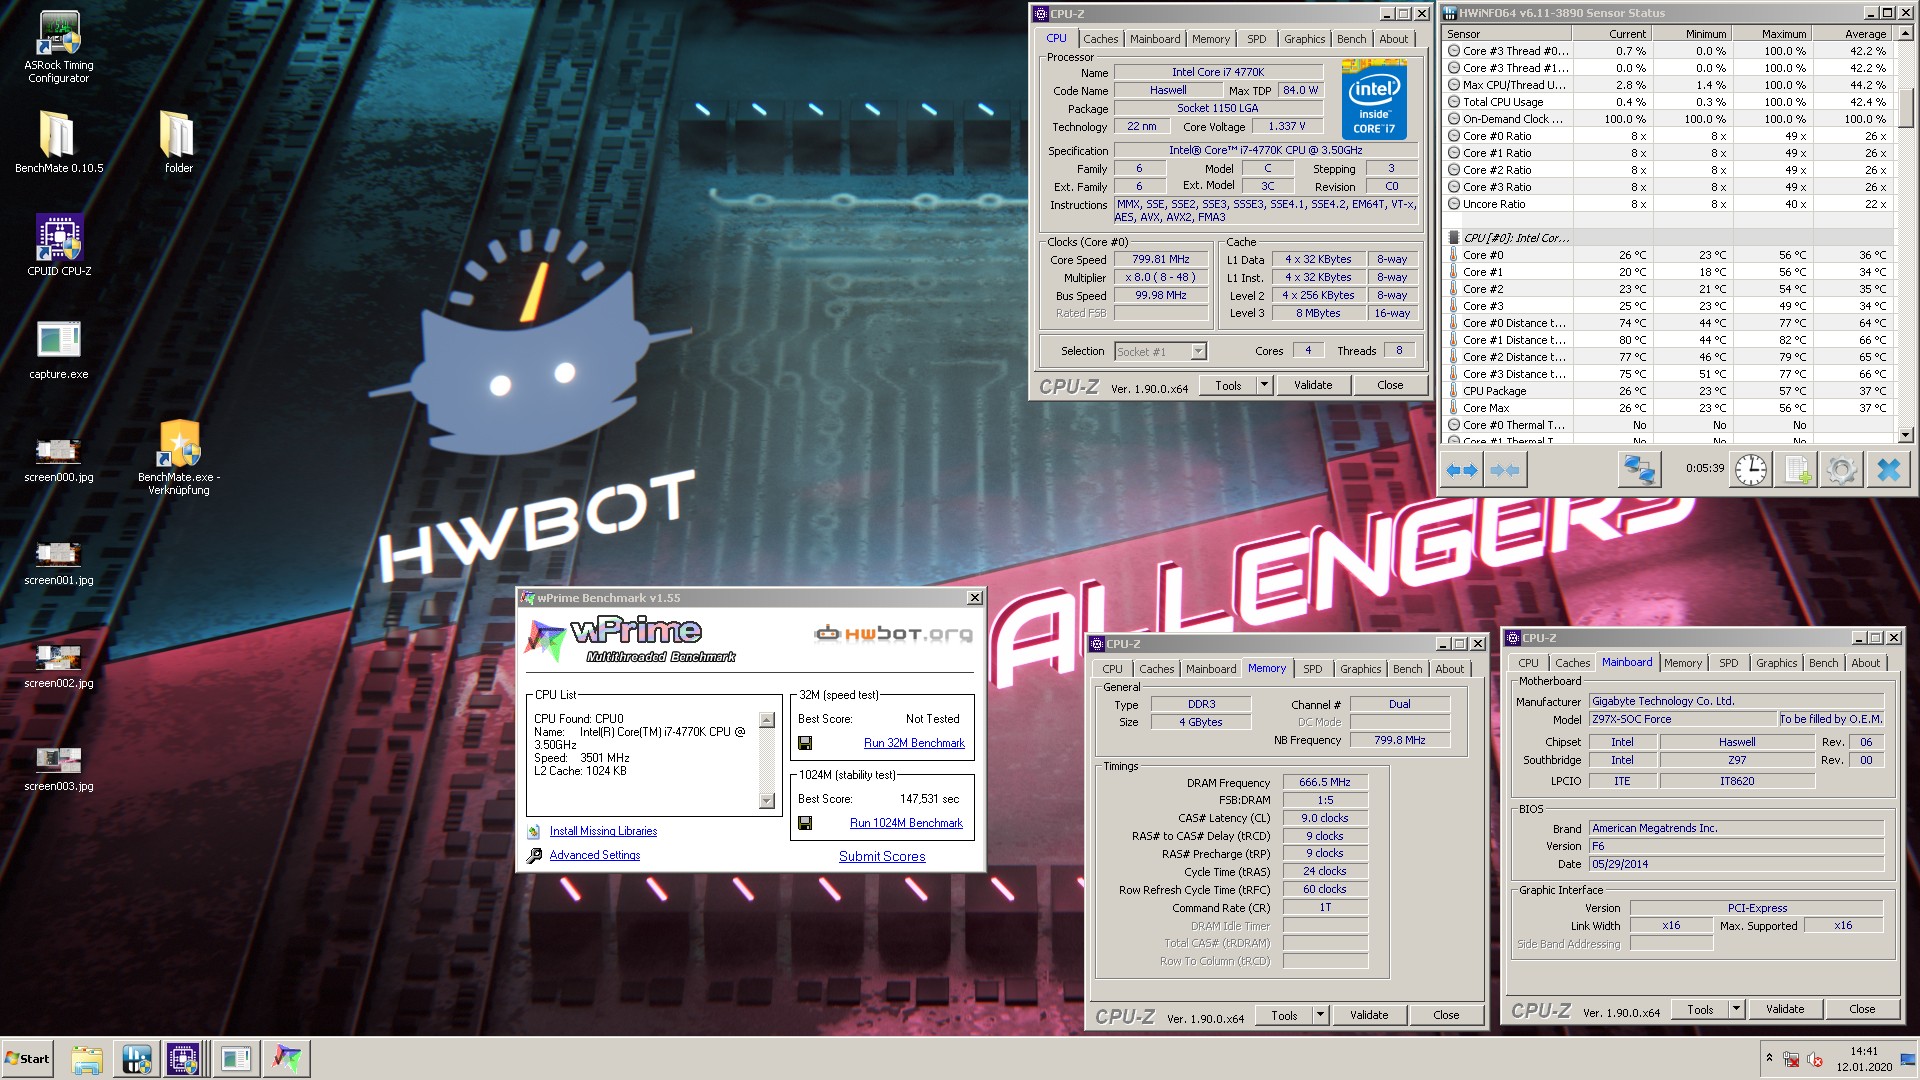Click Uncore Ratio sensor row

1668,204
